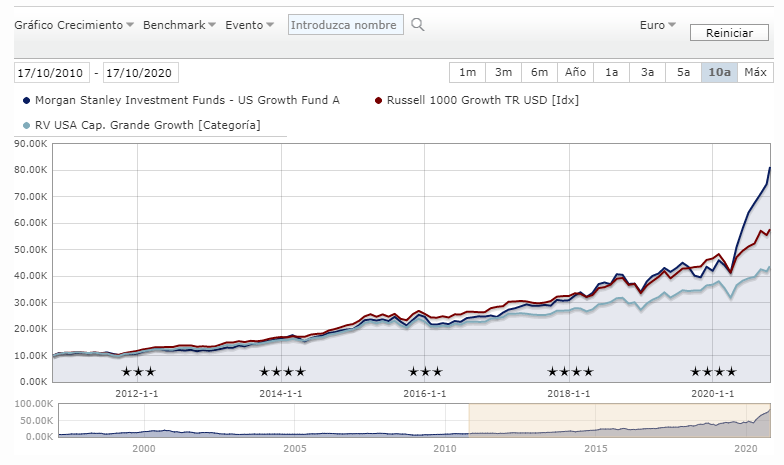Image resolution: width=784 pixels, height=465 pixels.
Task: Choose the 6m period
Action: (539, 72)
